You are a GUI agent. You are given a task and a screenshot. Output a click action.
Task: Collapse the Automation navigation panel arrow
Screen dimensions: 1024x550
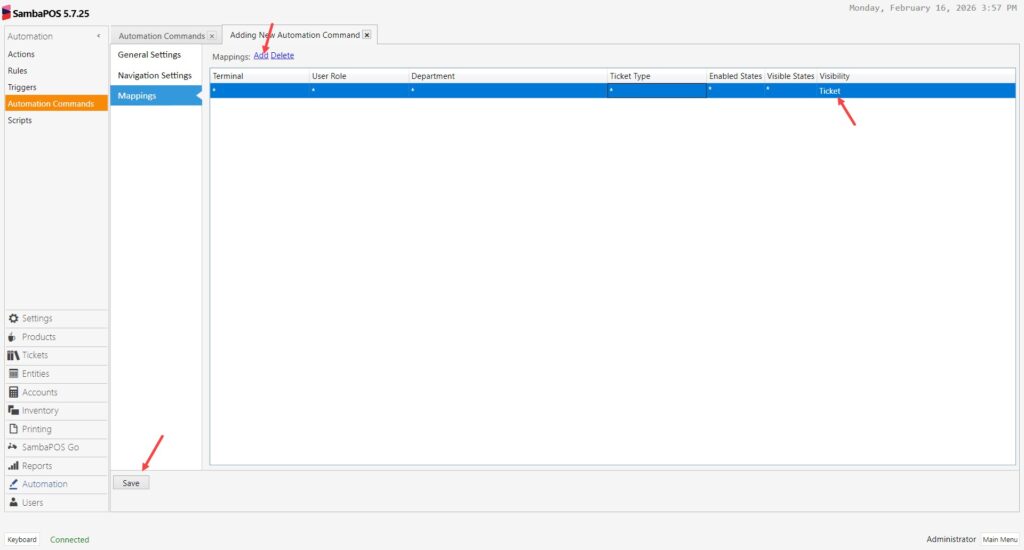(98, 36)
